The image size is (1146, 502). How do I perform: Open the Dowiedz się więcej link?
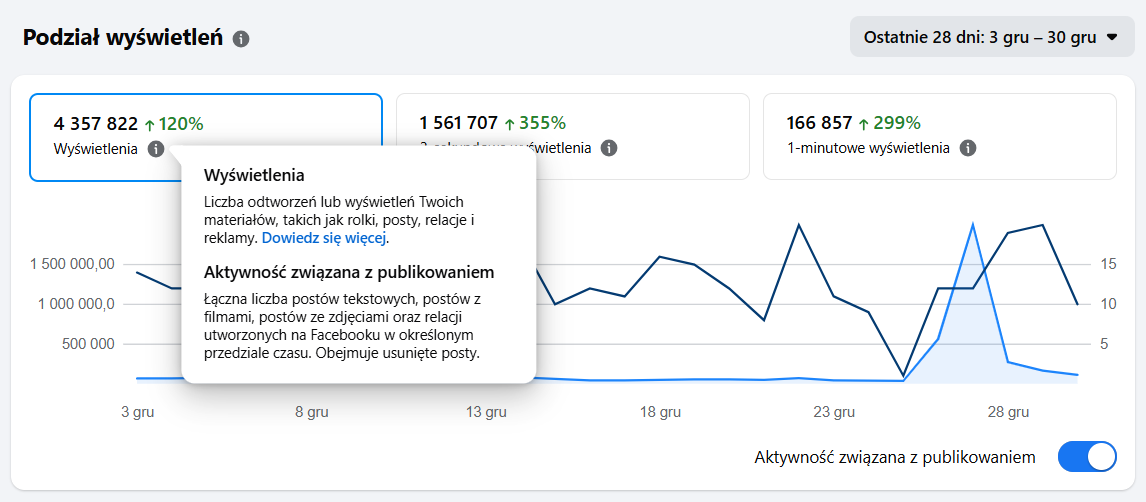click(324, 239)
